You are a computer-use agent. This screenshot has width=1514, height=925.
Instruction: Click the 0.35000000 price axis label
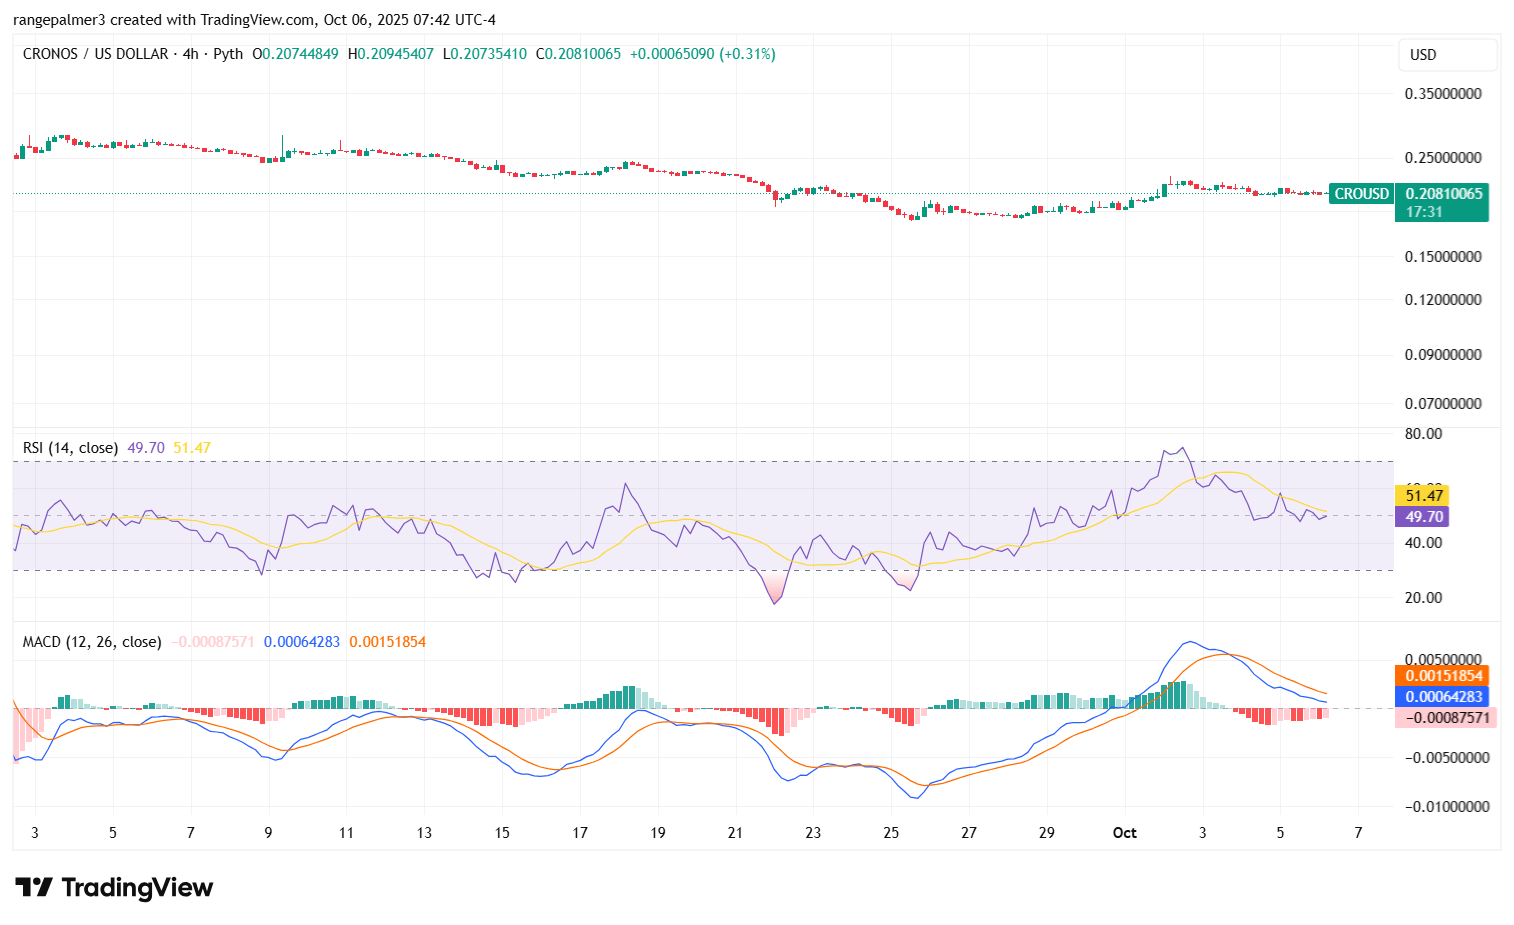(1443, 94)
